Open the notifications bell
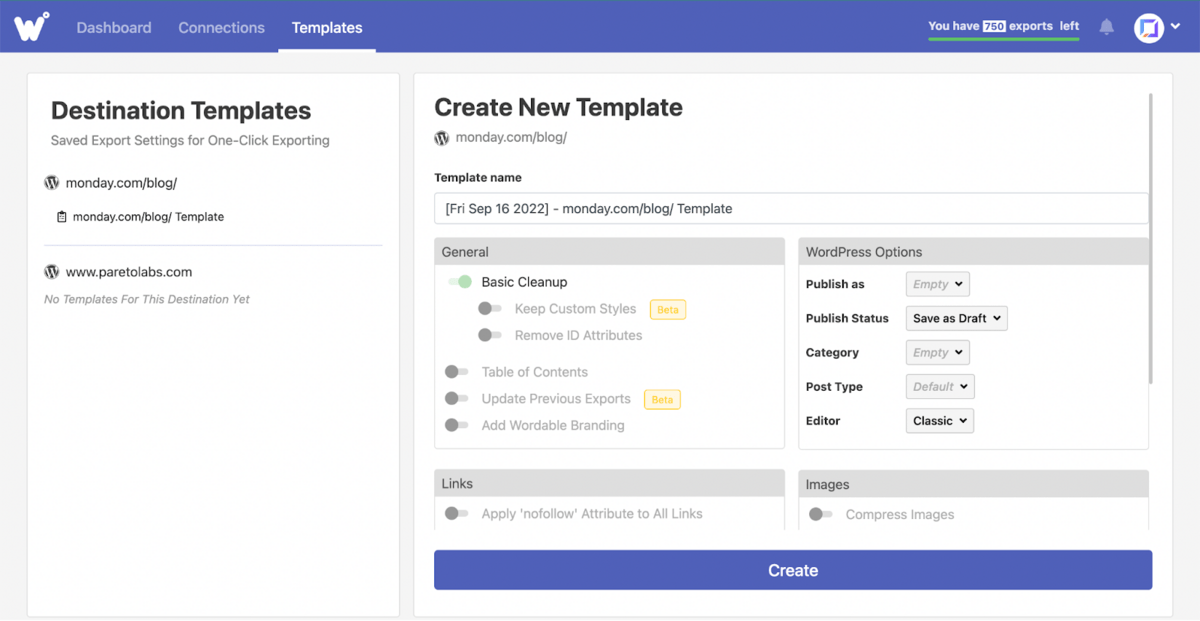The image size is (1200, 621). pos(1106,27)
